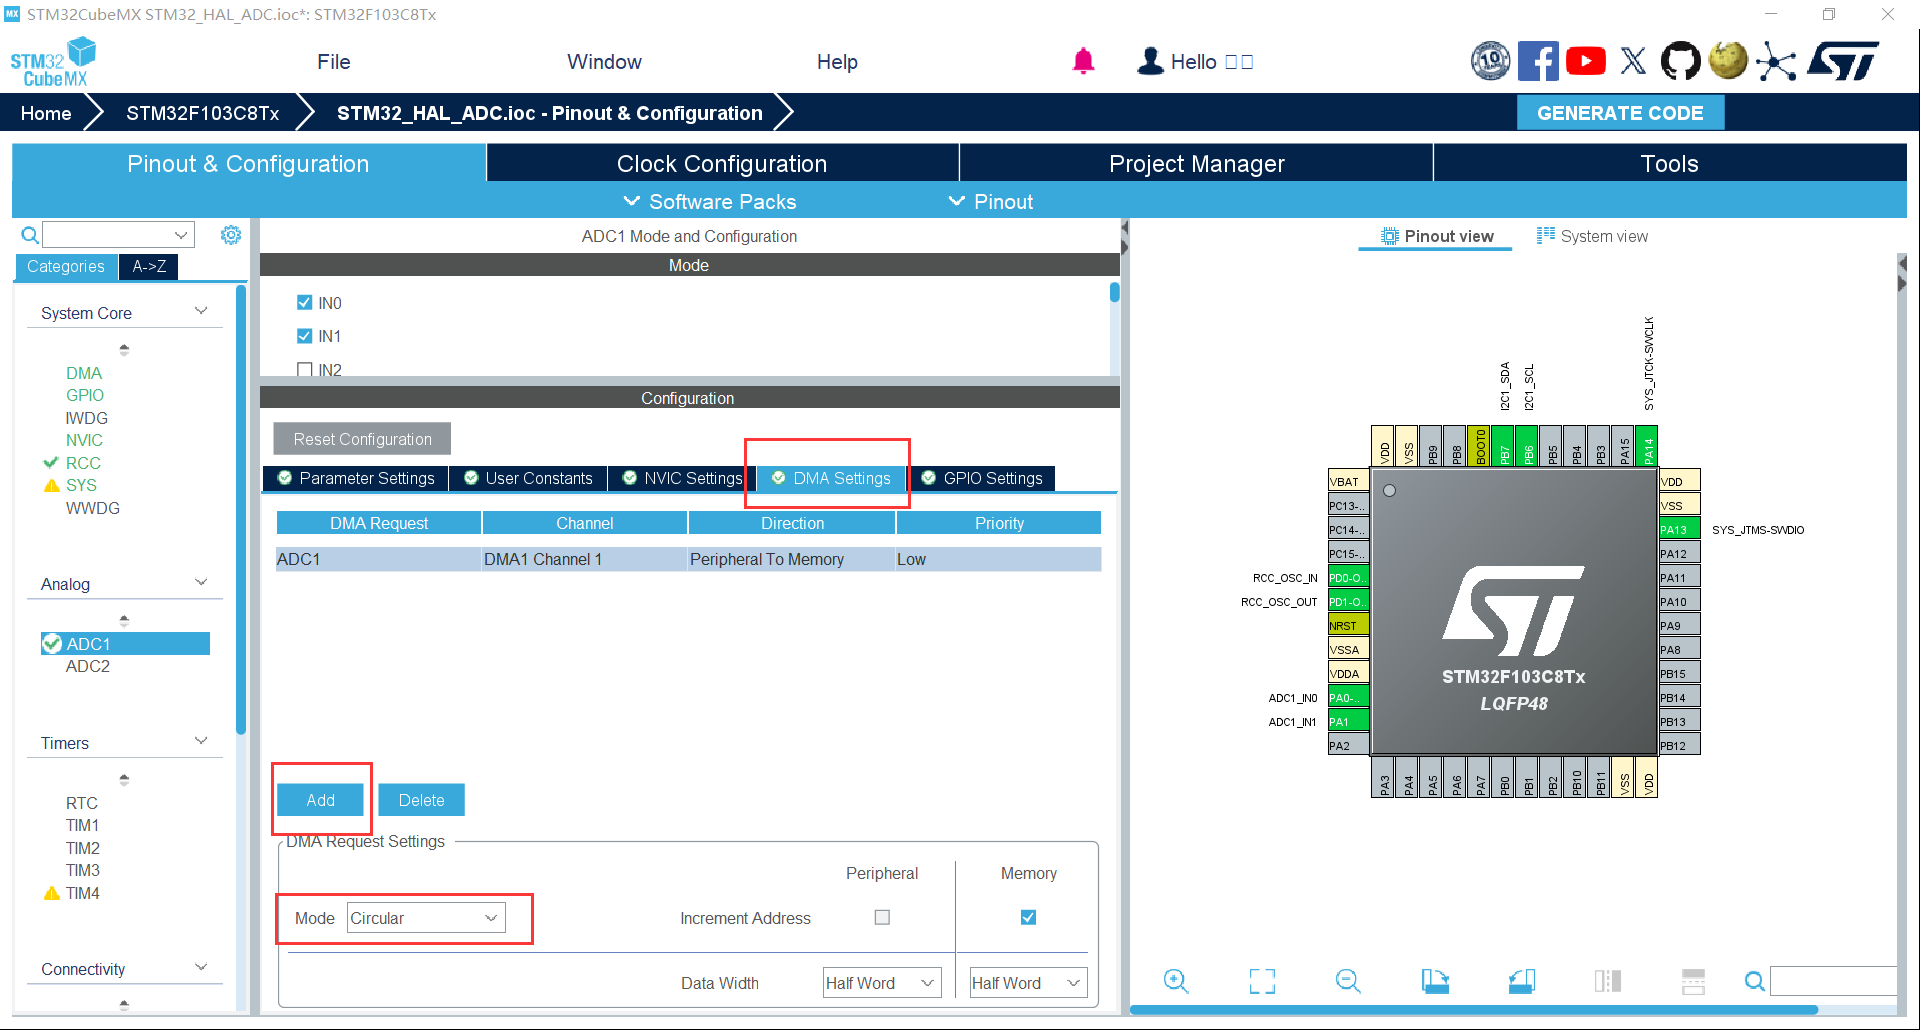Screen dimensions: 1920x1030
Task: Expand the Software Packs dropdown
Action: click(710, 202)
